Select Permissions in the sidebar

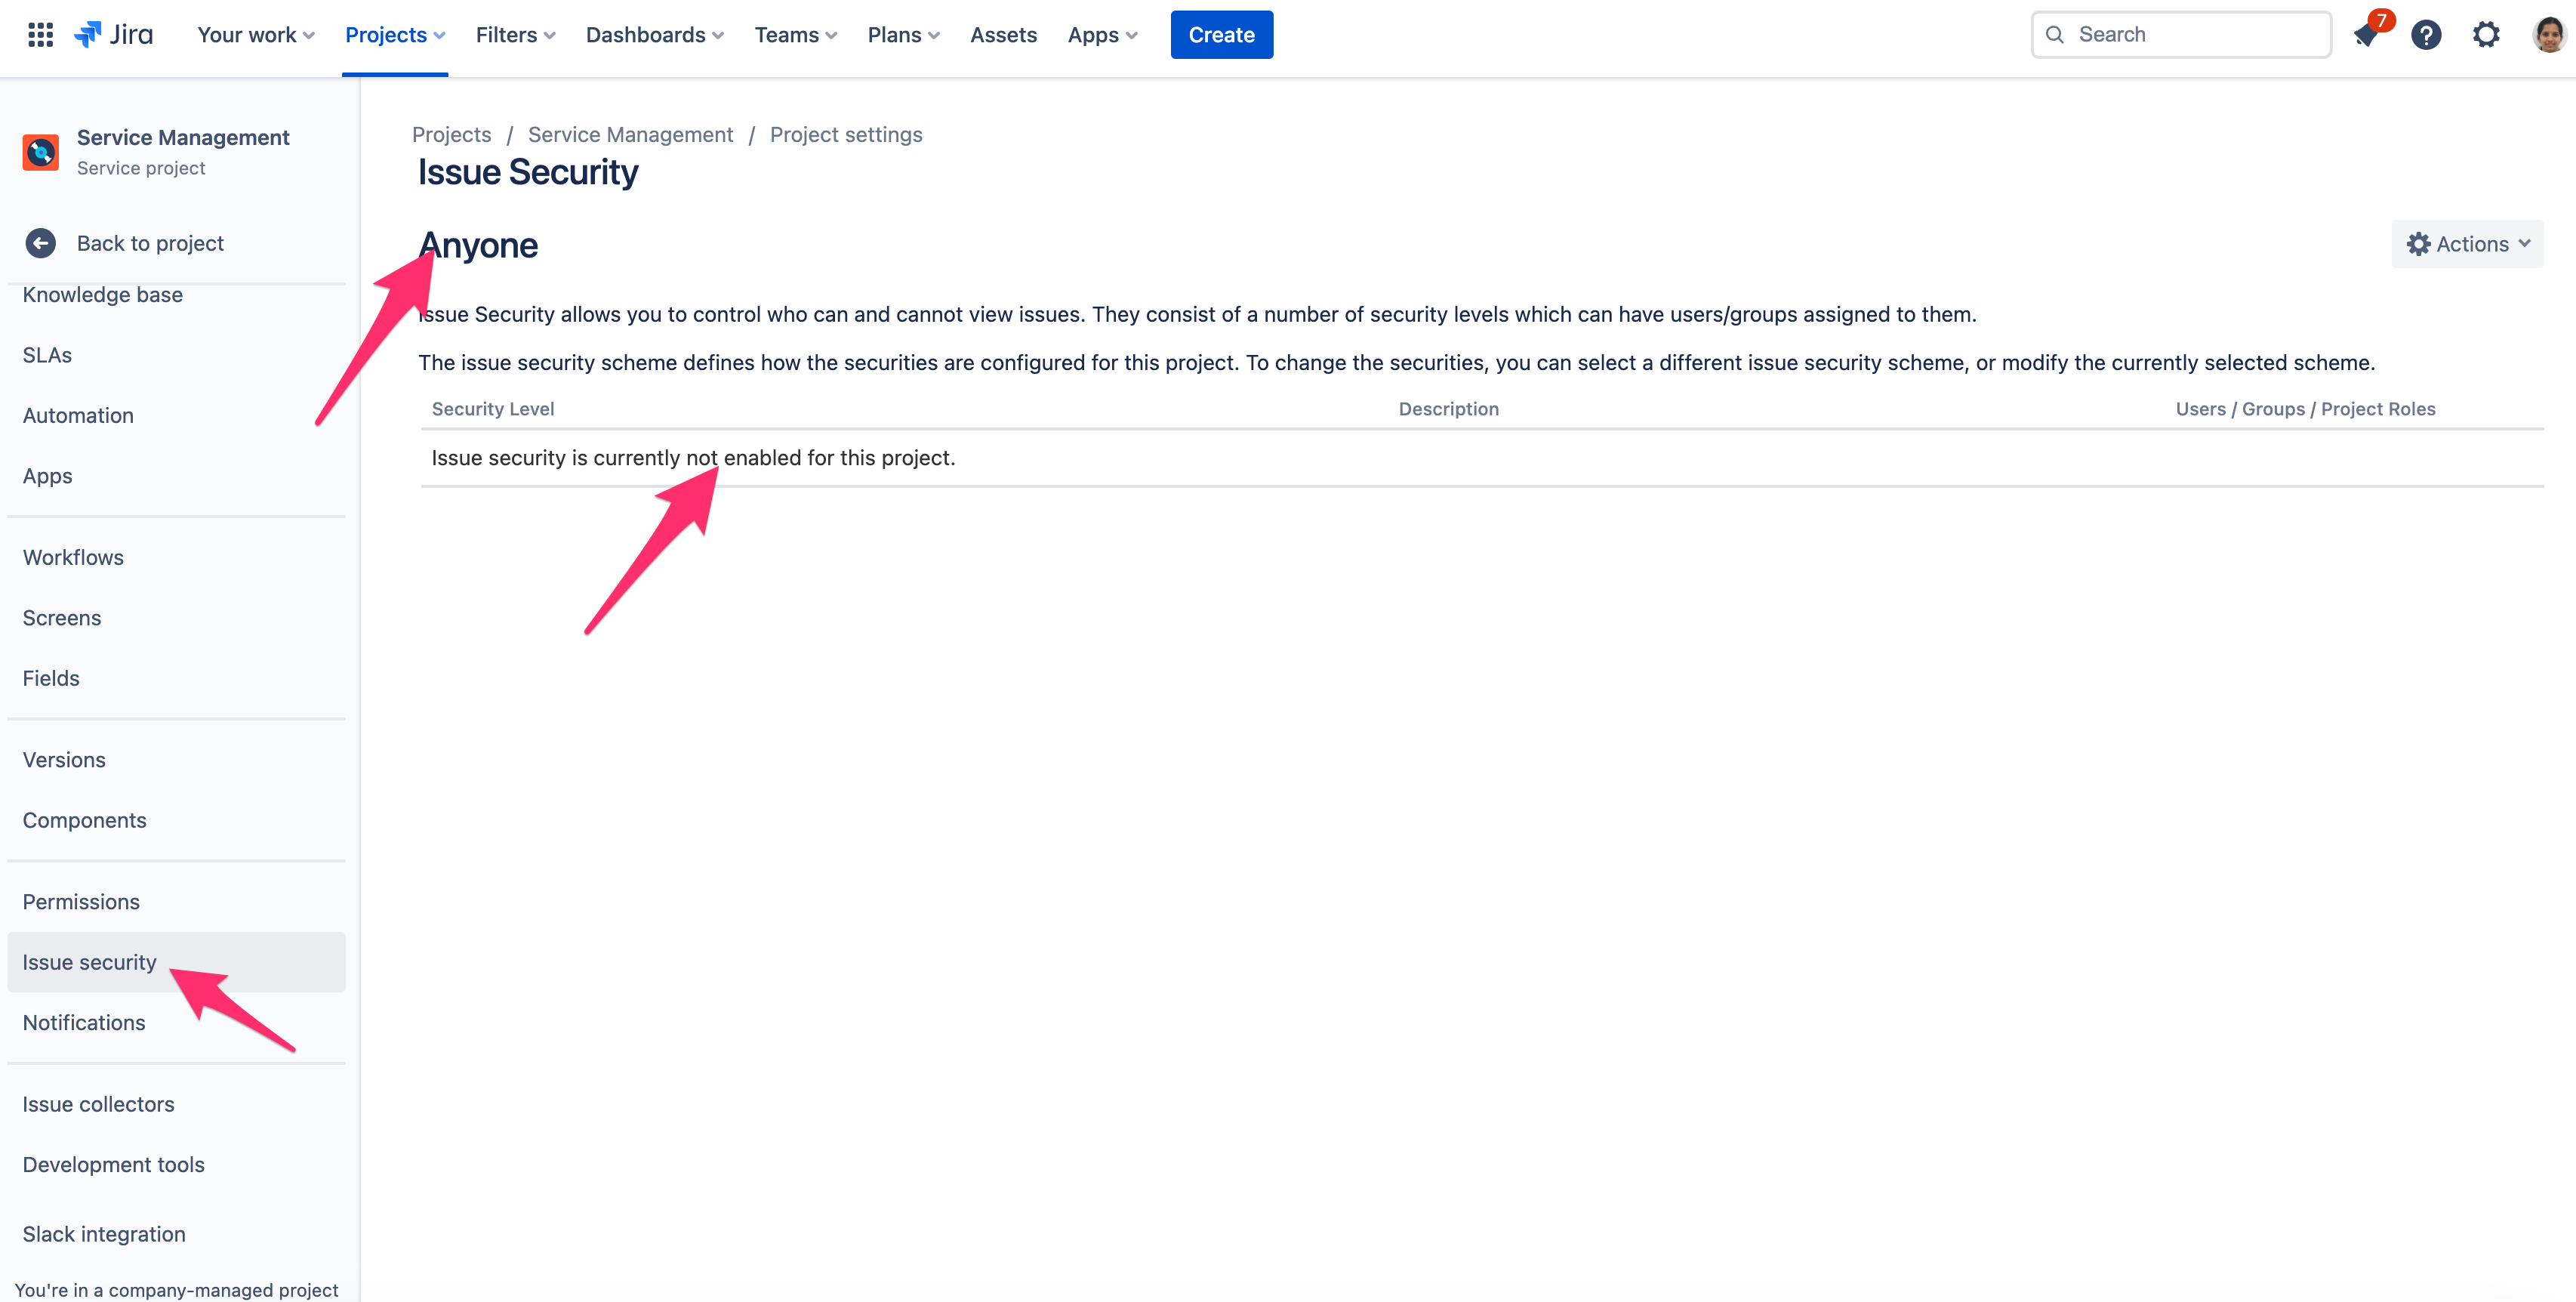[81, 902]
